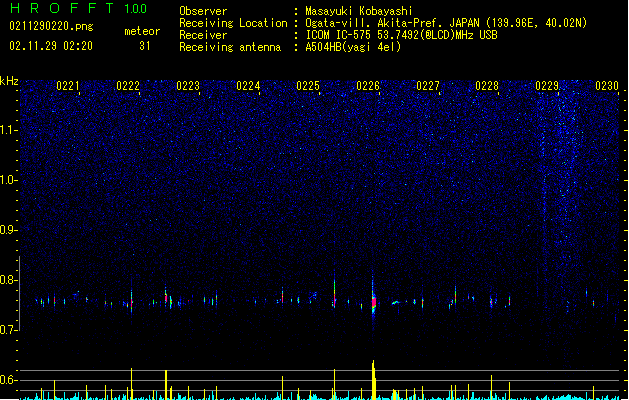
Task: Click the 0224 time marker
Action: (x=248, y=86)
